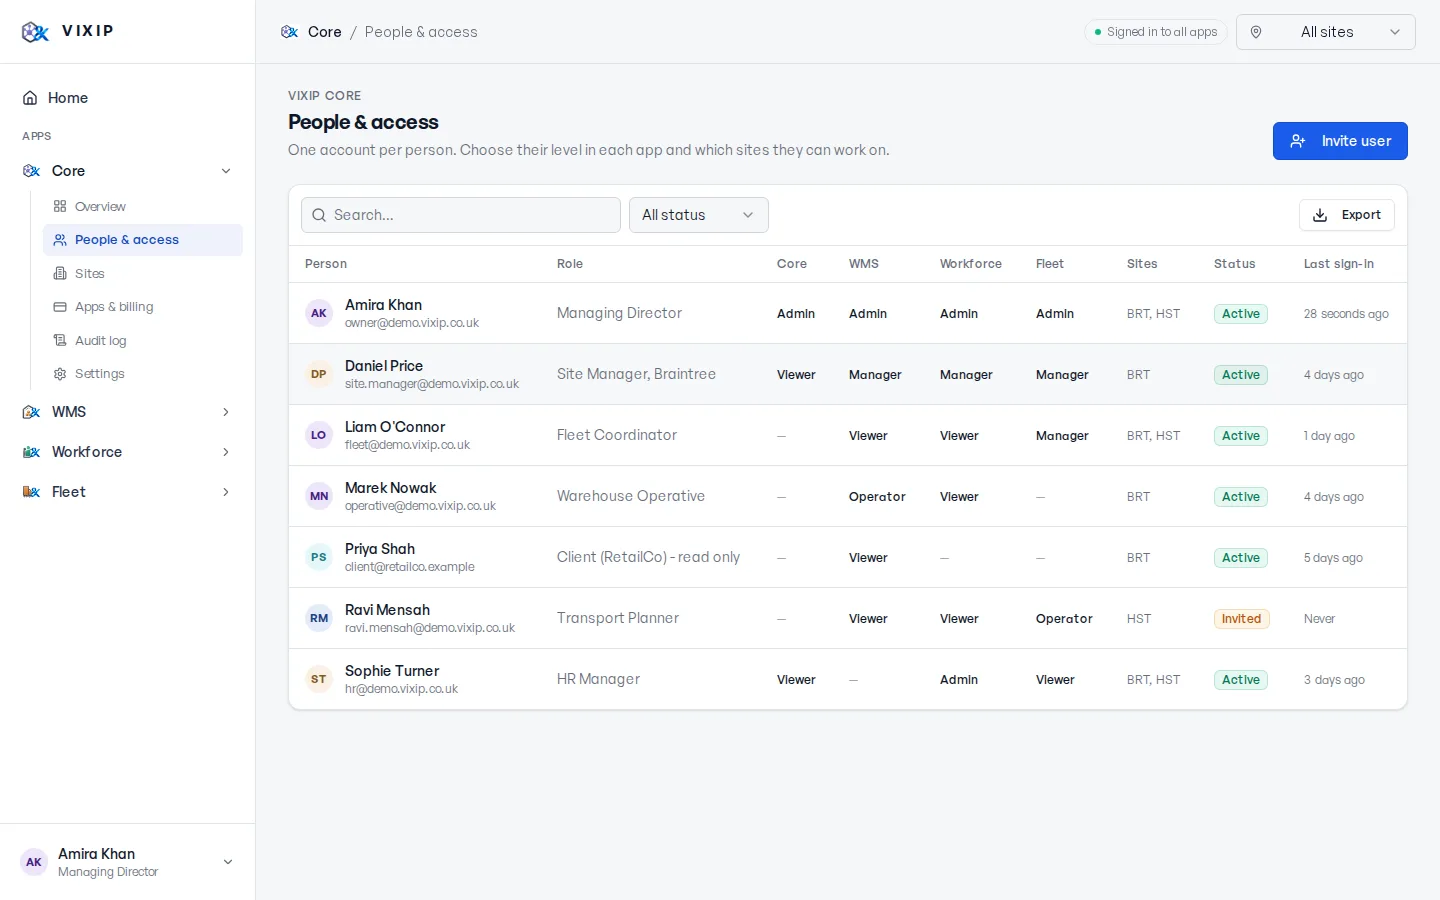
Task: Click the Sites building icon
Action: 60,274
